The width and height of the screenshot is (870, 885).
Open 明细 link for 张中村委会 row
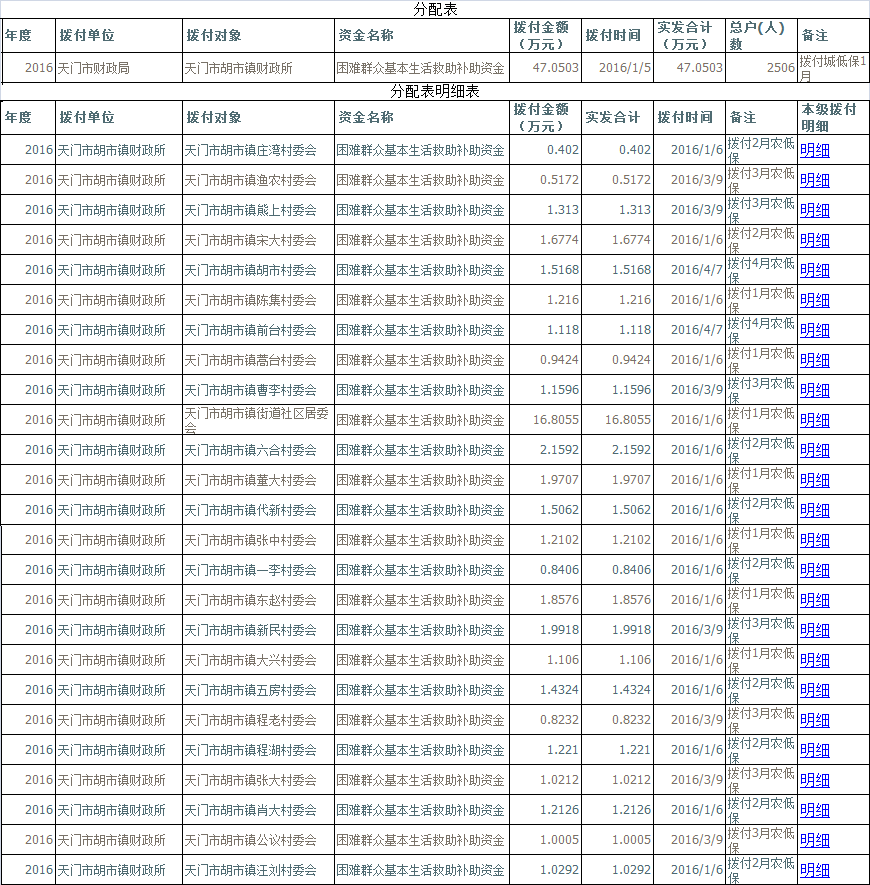(x=815, y=540)
